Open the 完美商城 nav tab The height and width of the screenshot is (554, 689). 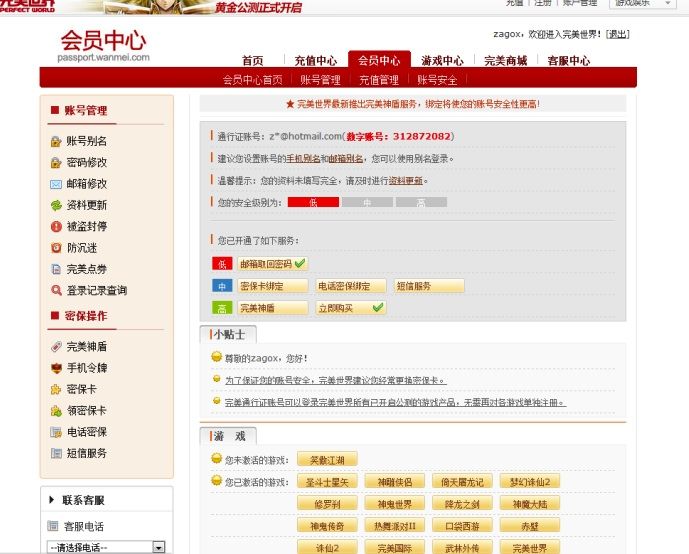(x=505, y=60)
